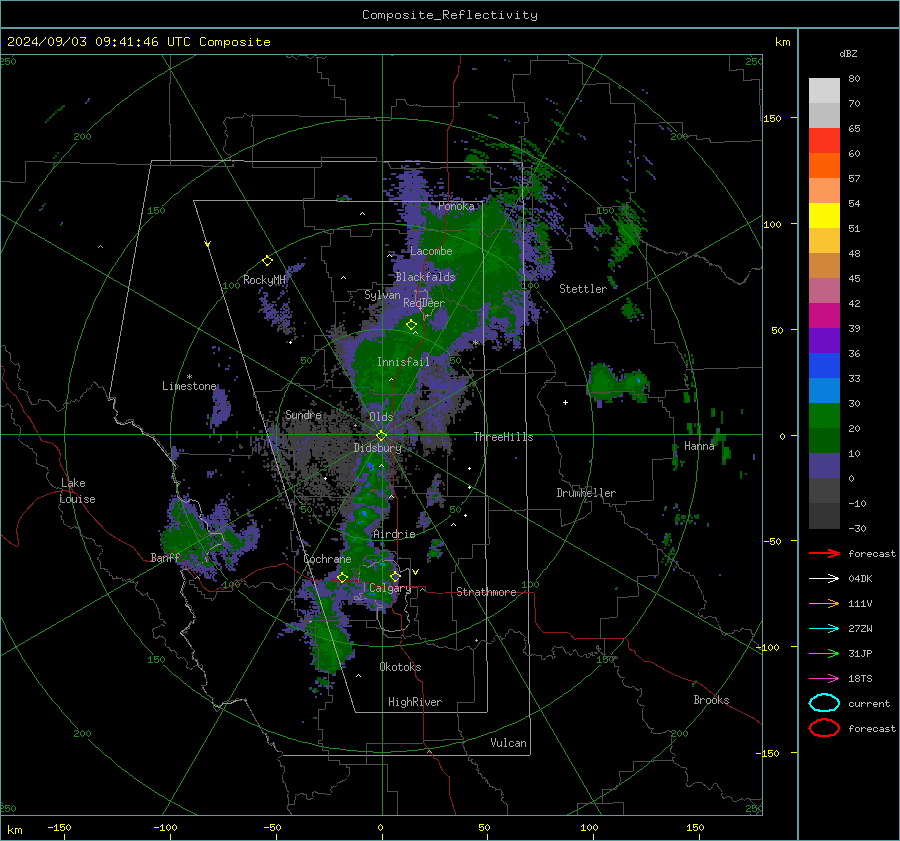Click the Innisfail label
Viewport: 900px width, 841px height.
403,362
